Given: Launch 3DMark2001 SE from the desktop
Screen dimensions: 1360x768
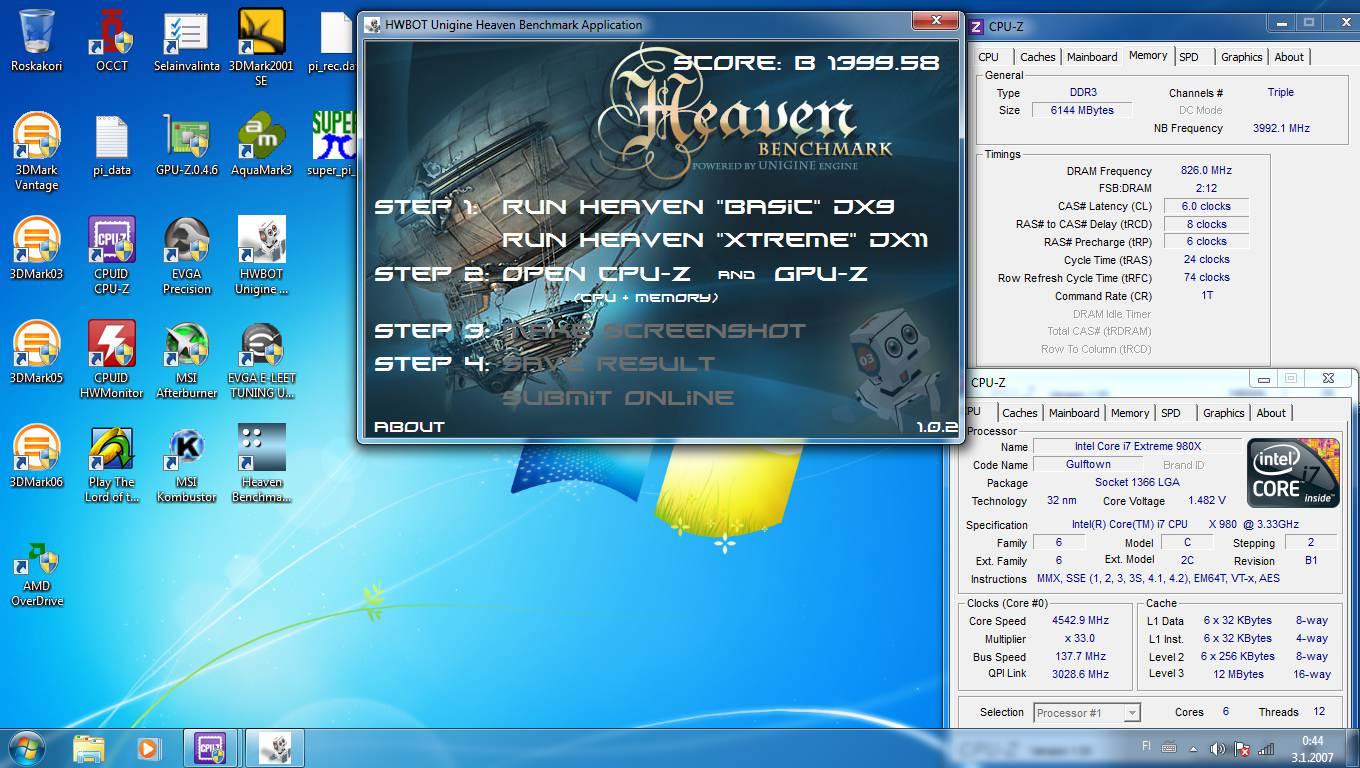Looking at the screenshot, I should click(x=261, y=47).
